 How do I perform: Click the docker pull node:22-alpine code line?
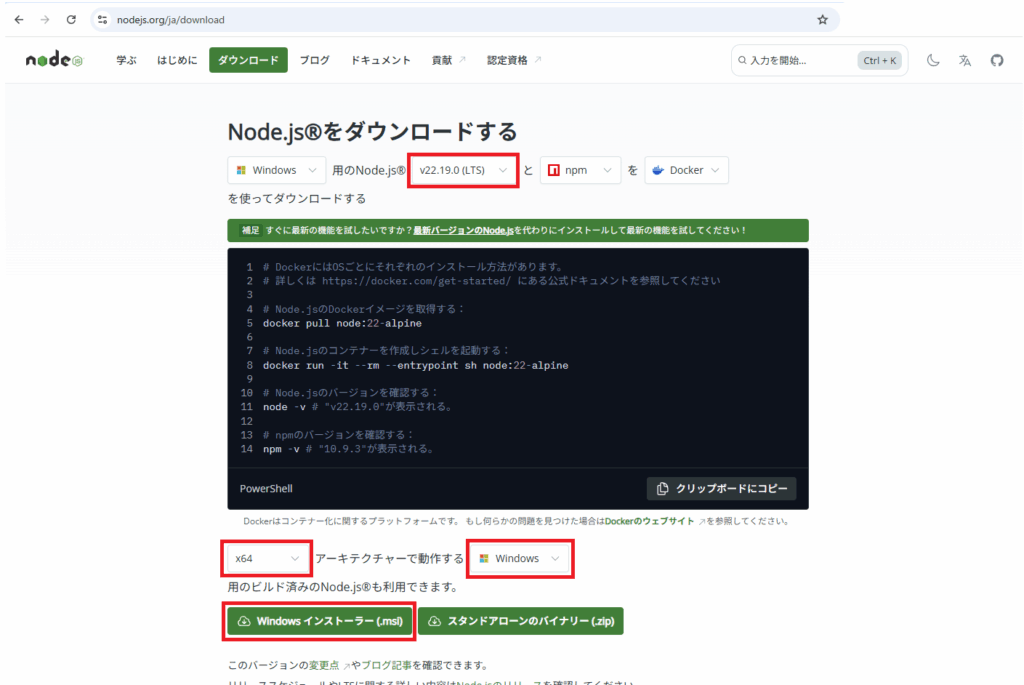click(x=342, y=323)
